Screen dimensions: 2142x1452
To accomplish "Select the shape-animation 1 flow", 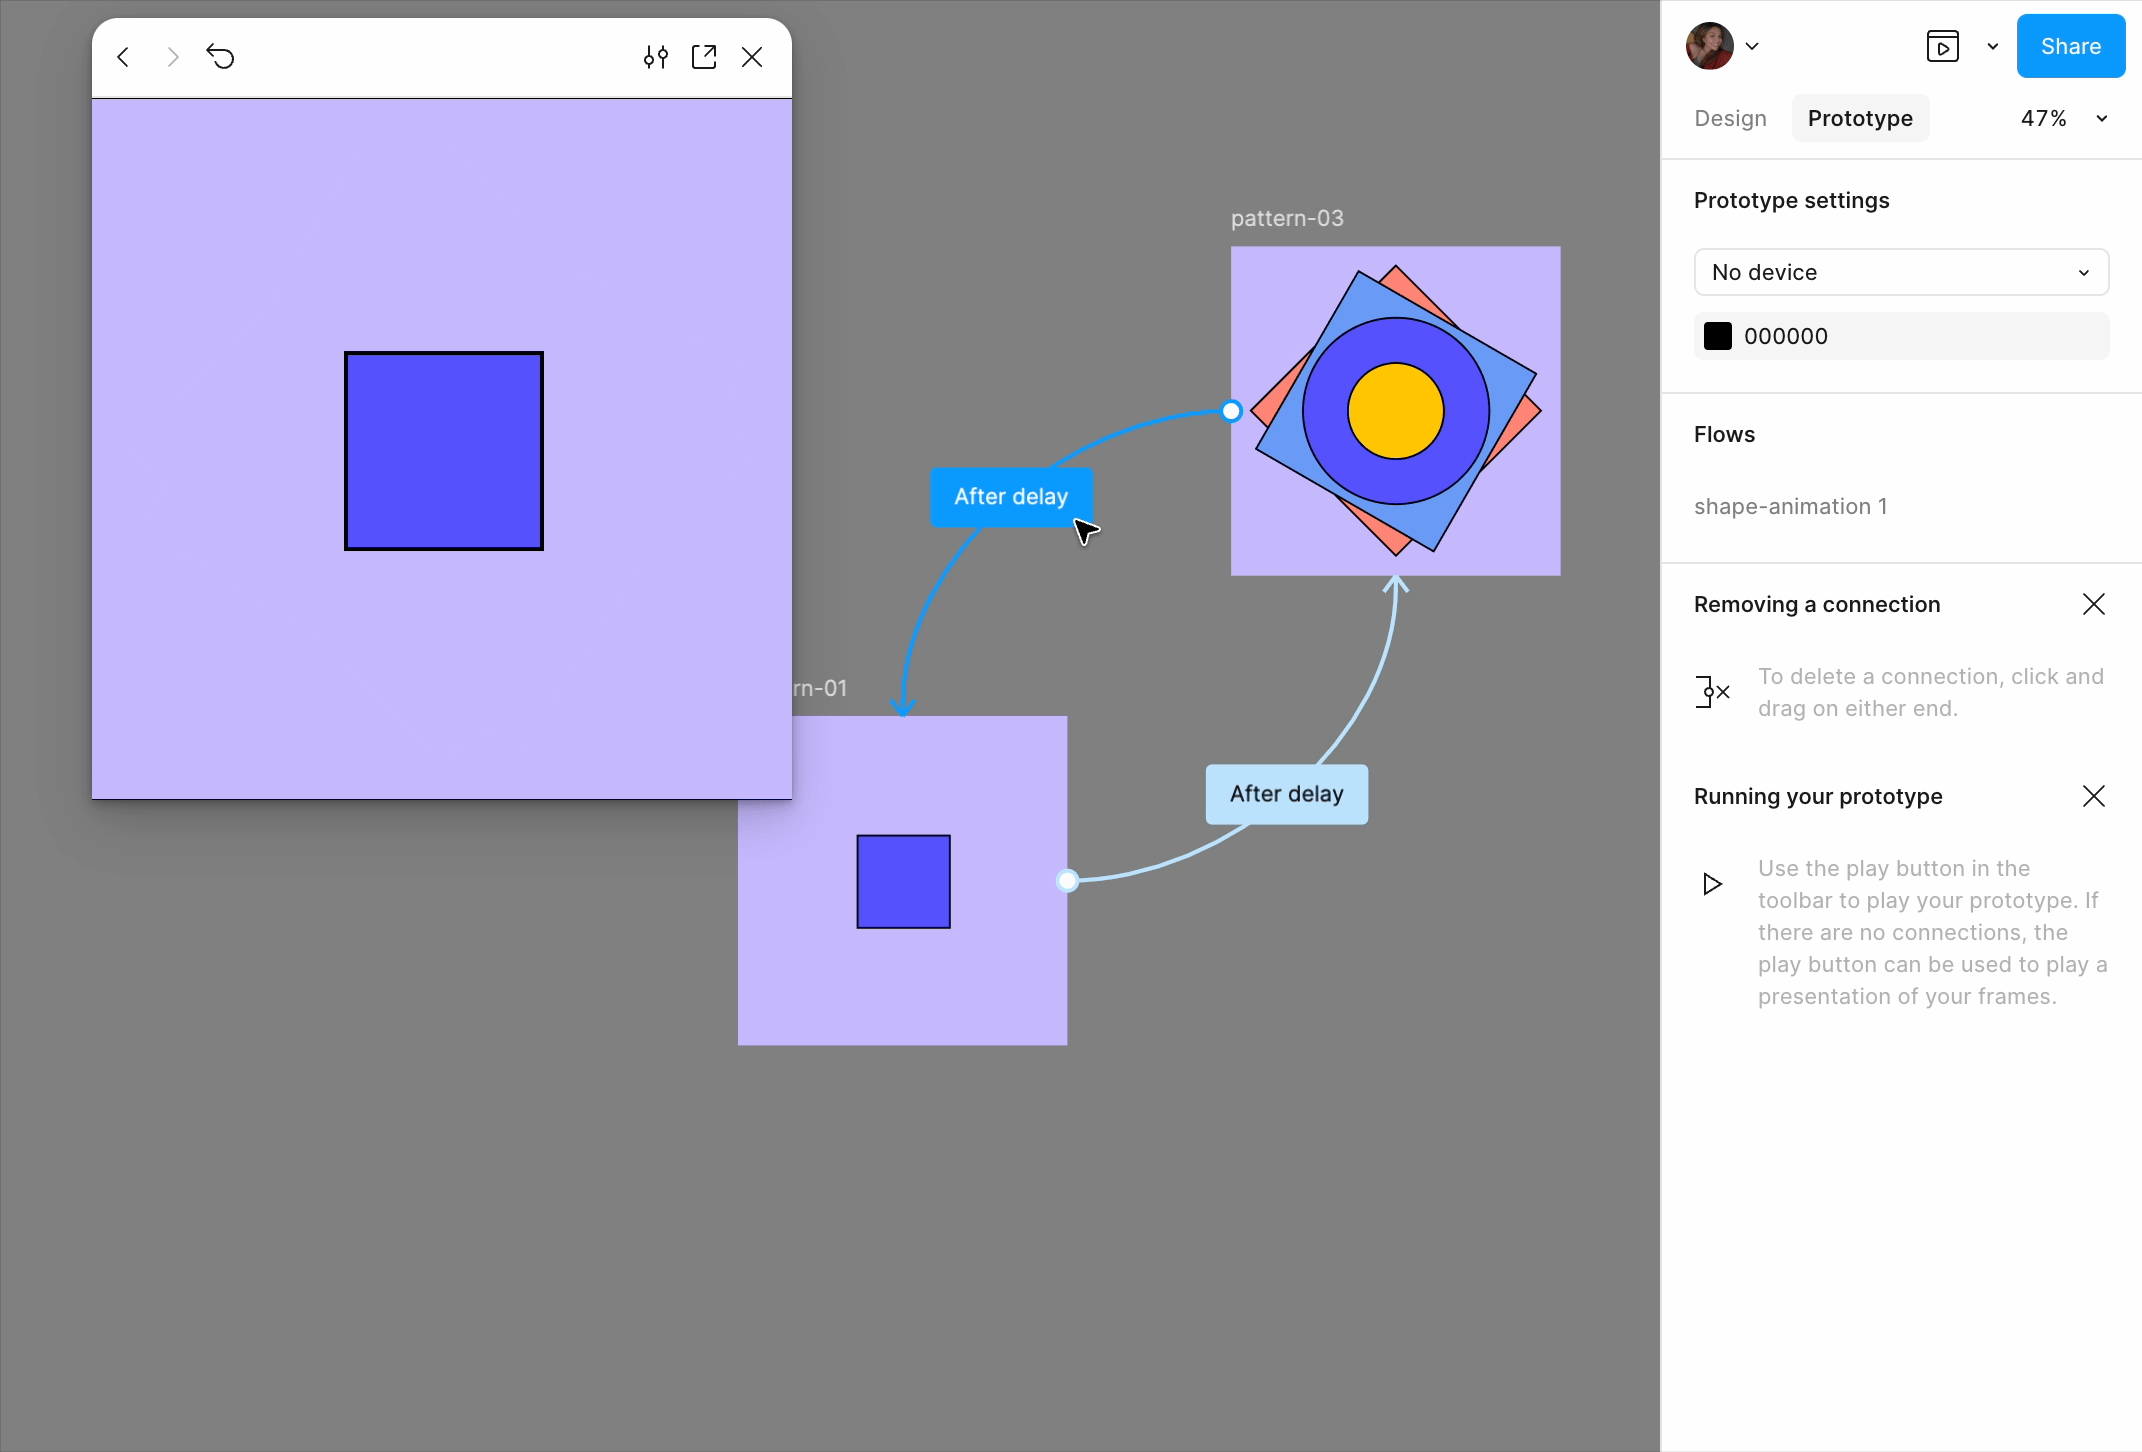I will click(1790, 506).
